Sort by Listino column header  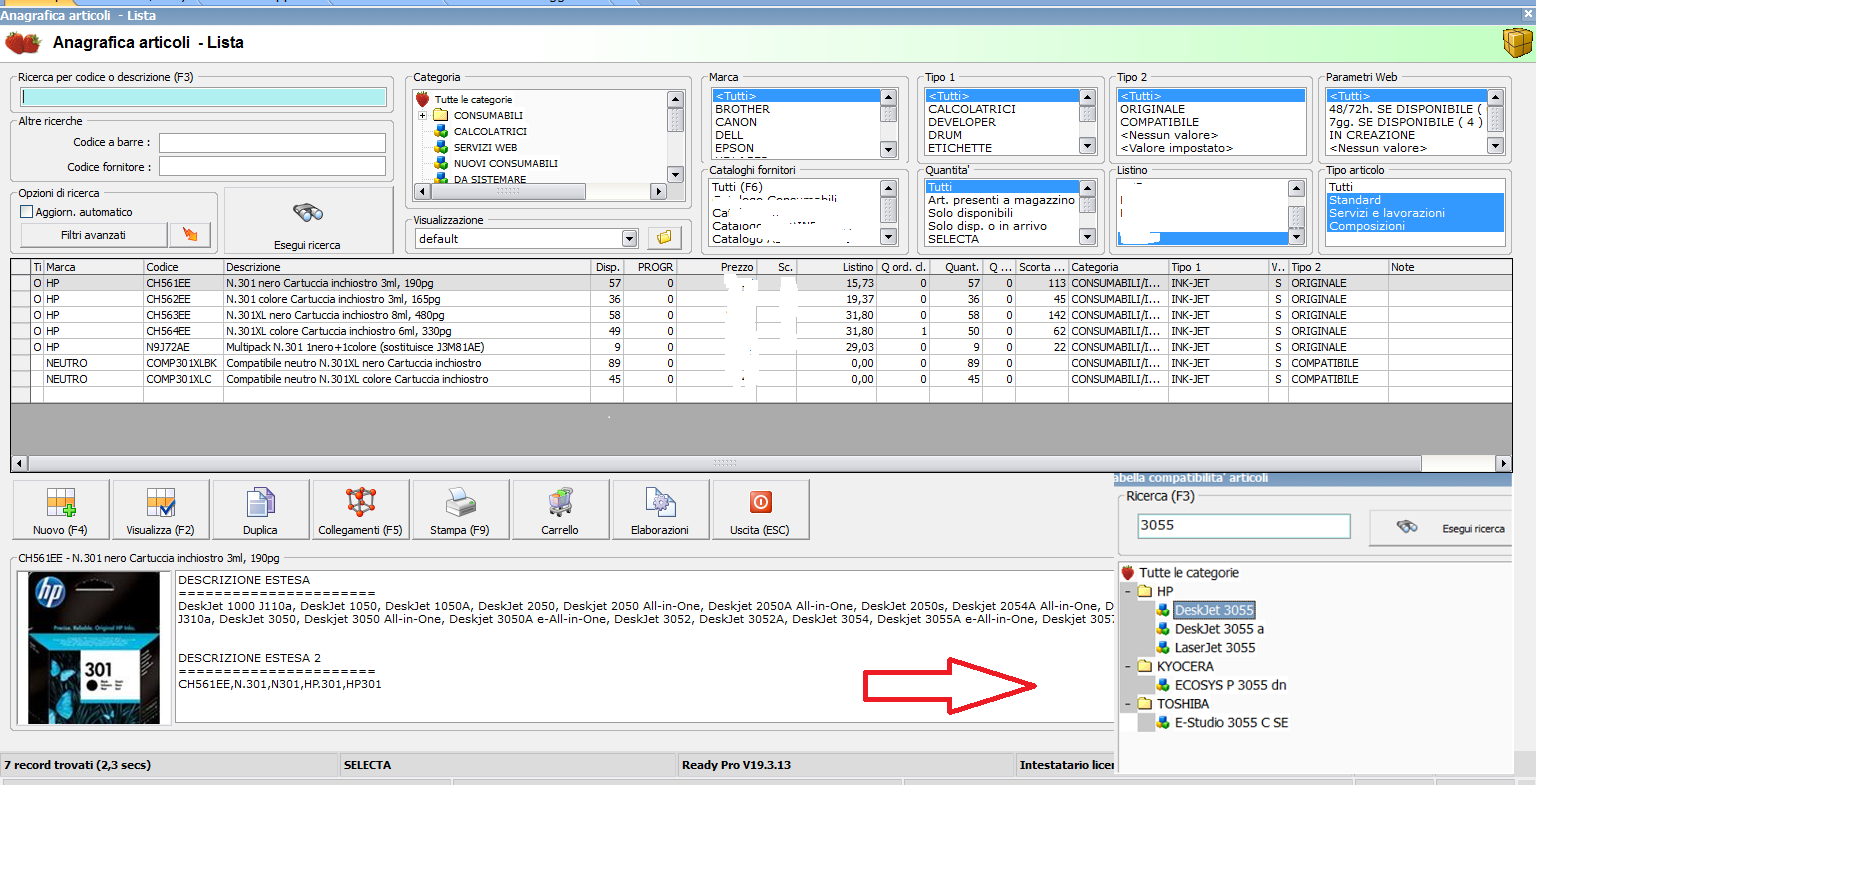837,267
